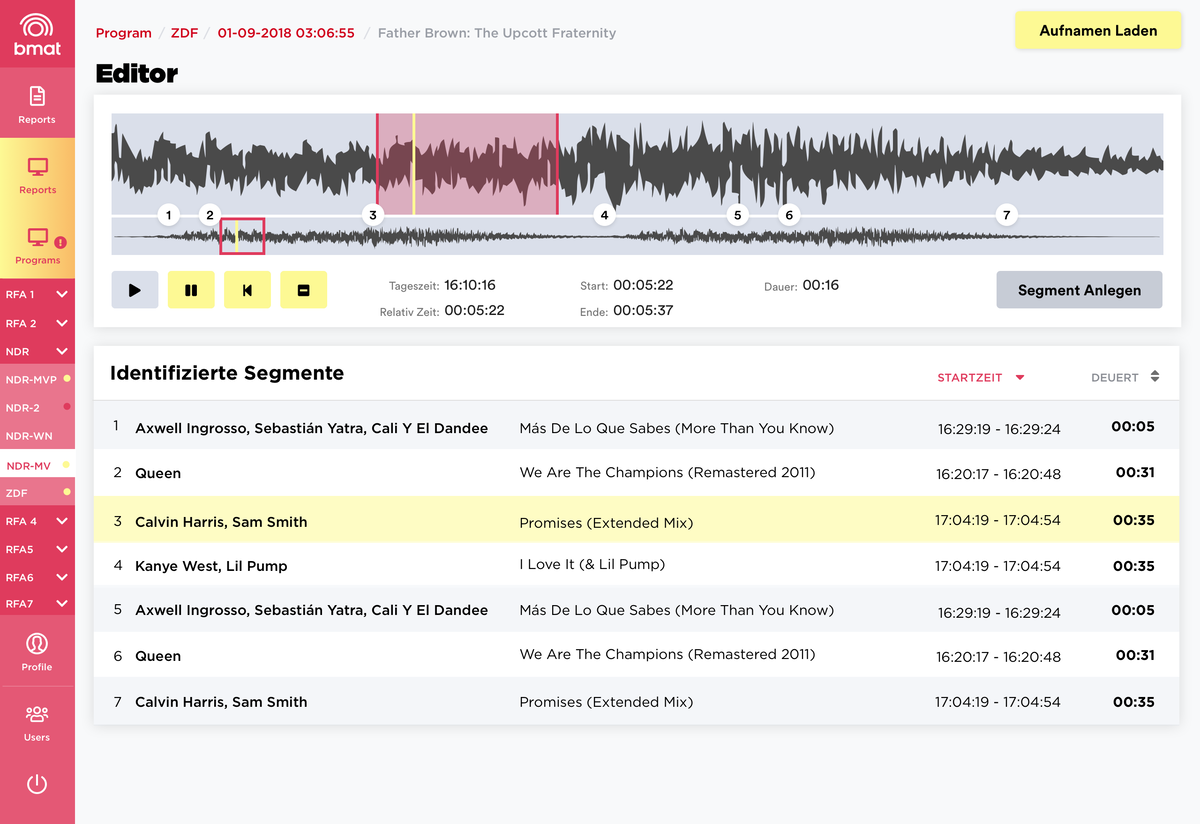Click timeline marker number 5
Screen dimensions: 1200x824
pos(737,214)
